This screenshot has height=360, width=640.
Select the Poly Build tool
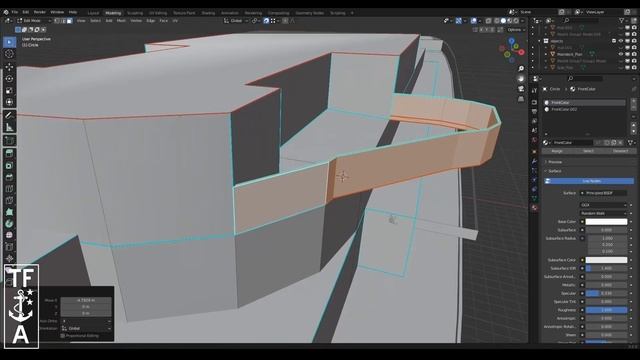click(9, 212)
